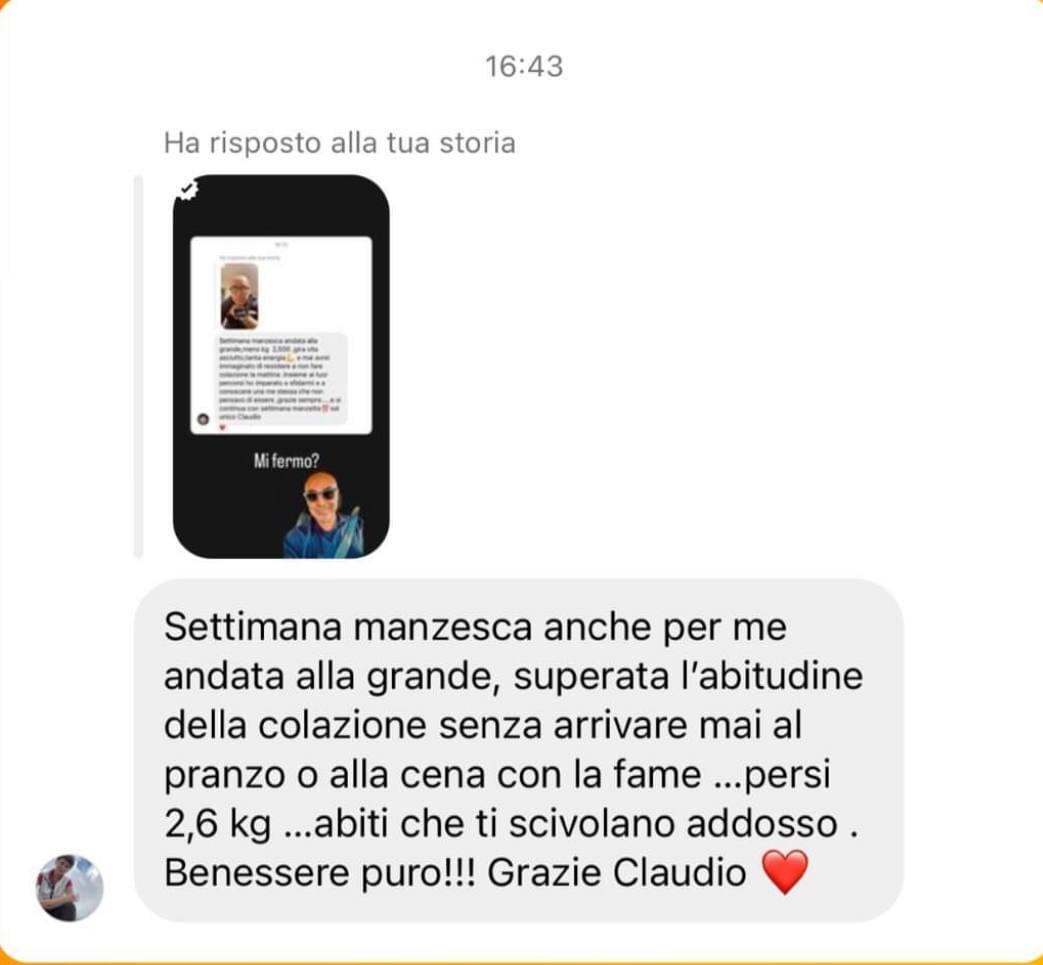Open the replied story thumbnail

click(x=281, y=366)
